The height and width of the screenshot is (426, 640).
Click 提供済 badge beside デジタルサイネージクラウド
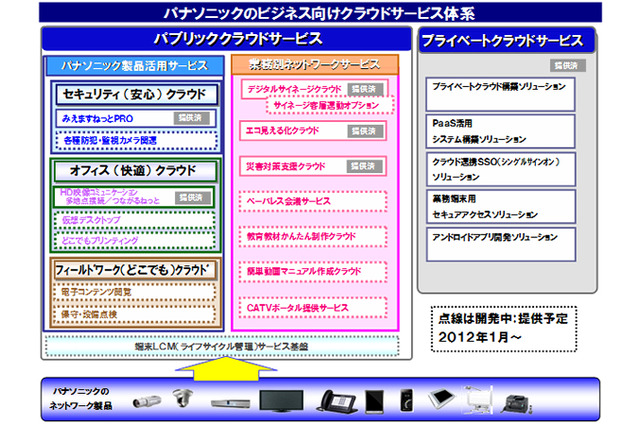pos(365,89)
